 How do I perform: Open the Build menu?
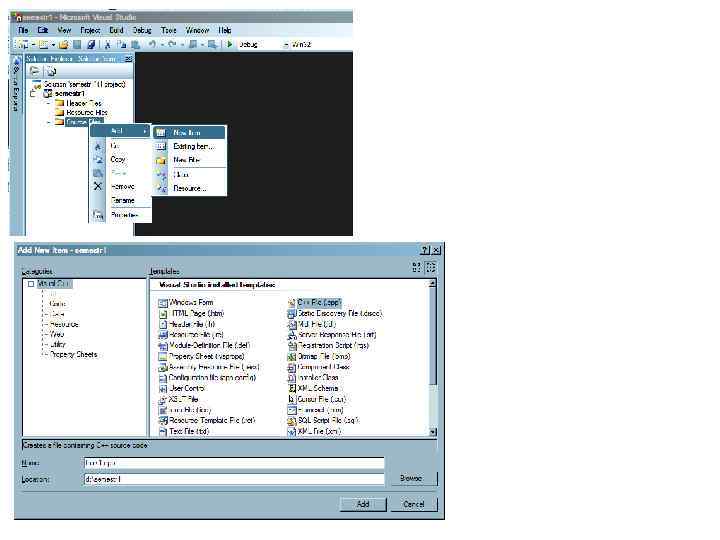click(x=116, y=30)
